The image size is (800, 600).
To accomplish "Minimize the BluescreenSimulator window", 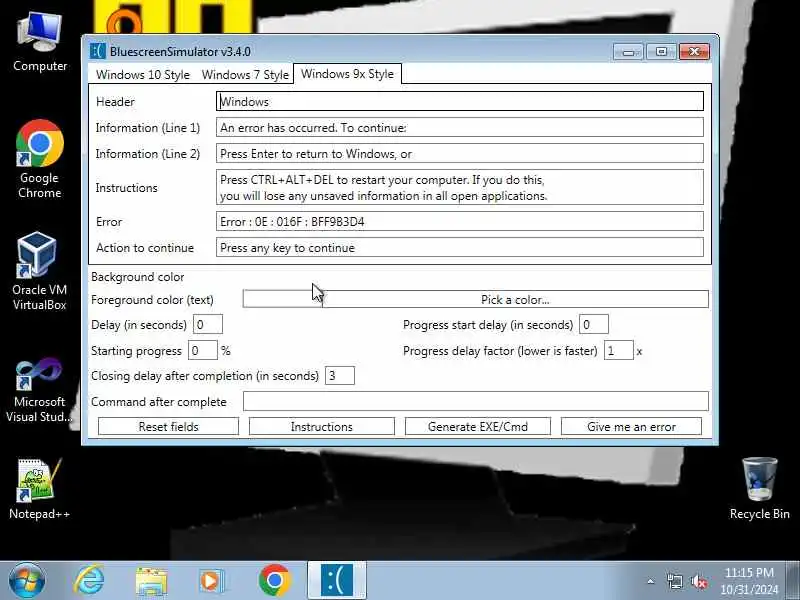I will tap(628, 52).
